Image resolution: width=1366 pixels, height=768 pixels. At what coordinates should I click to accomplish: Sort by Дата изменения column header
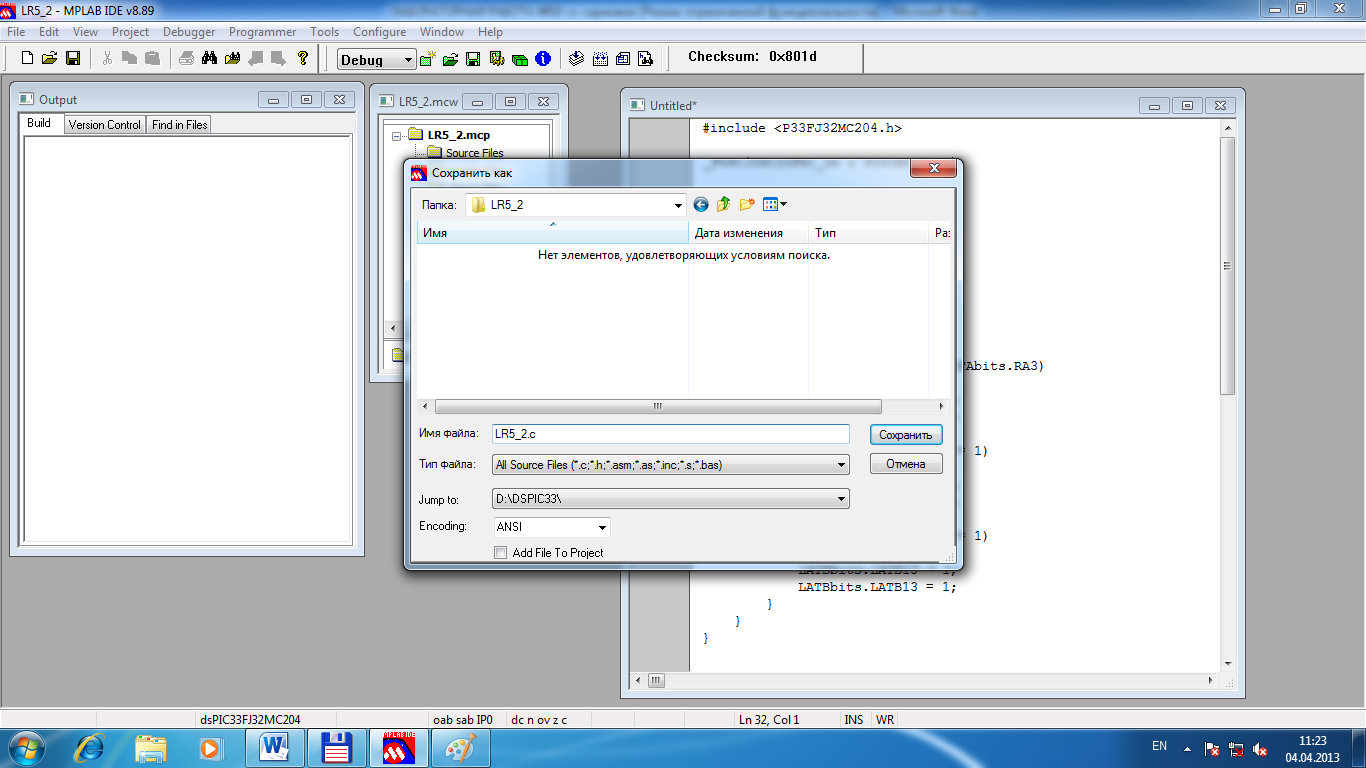tap(749, 233)
